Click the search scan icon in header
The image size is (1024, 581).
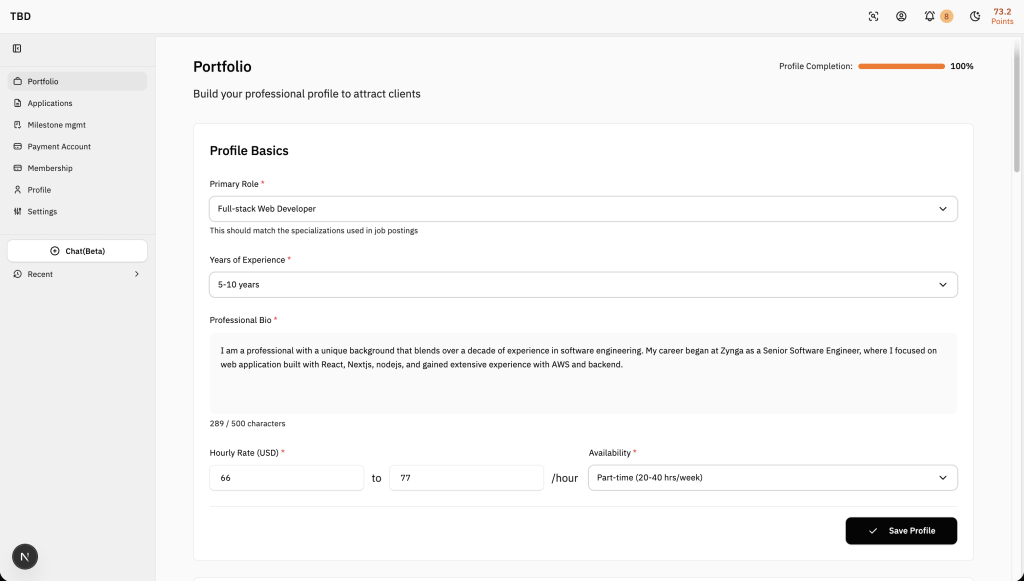[x=873, y=16]
